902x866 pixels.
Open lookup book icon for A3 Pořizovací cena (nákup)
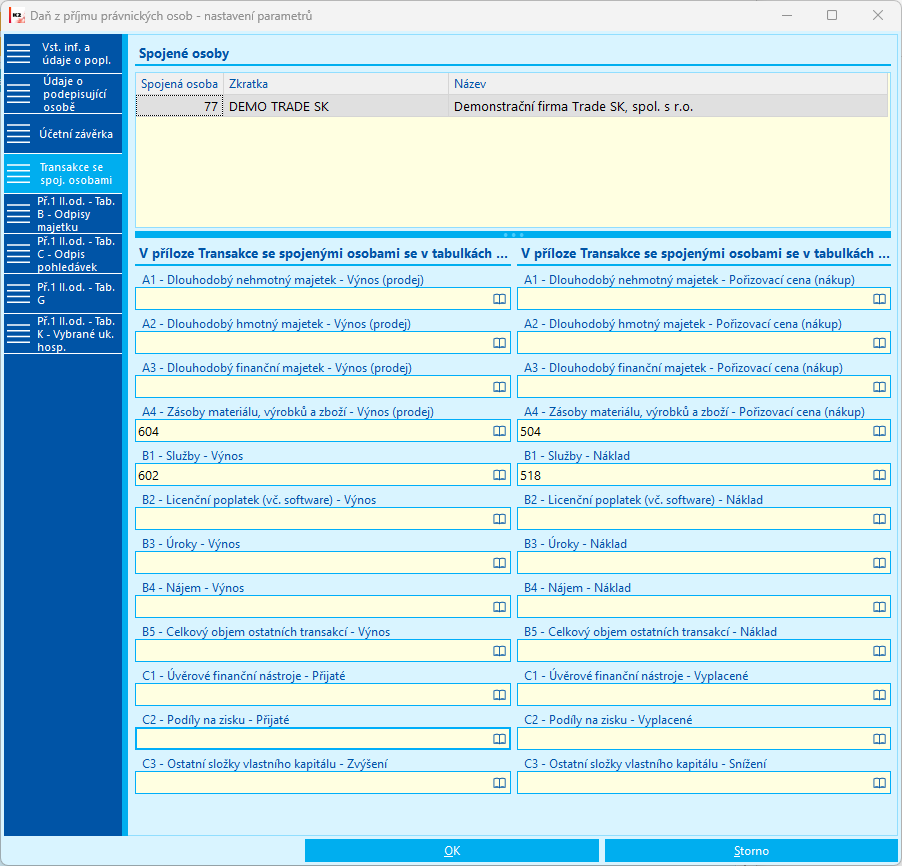click(x=879, y=387)
